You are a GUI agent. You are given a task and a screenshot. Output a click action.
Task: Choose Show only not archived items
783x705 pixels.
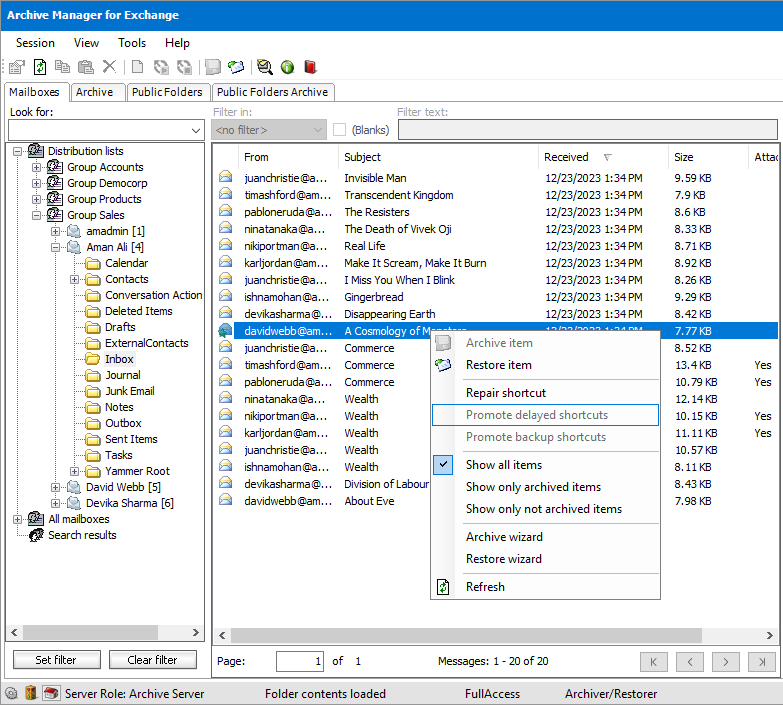[544, 509]
